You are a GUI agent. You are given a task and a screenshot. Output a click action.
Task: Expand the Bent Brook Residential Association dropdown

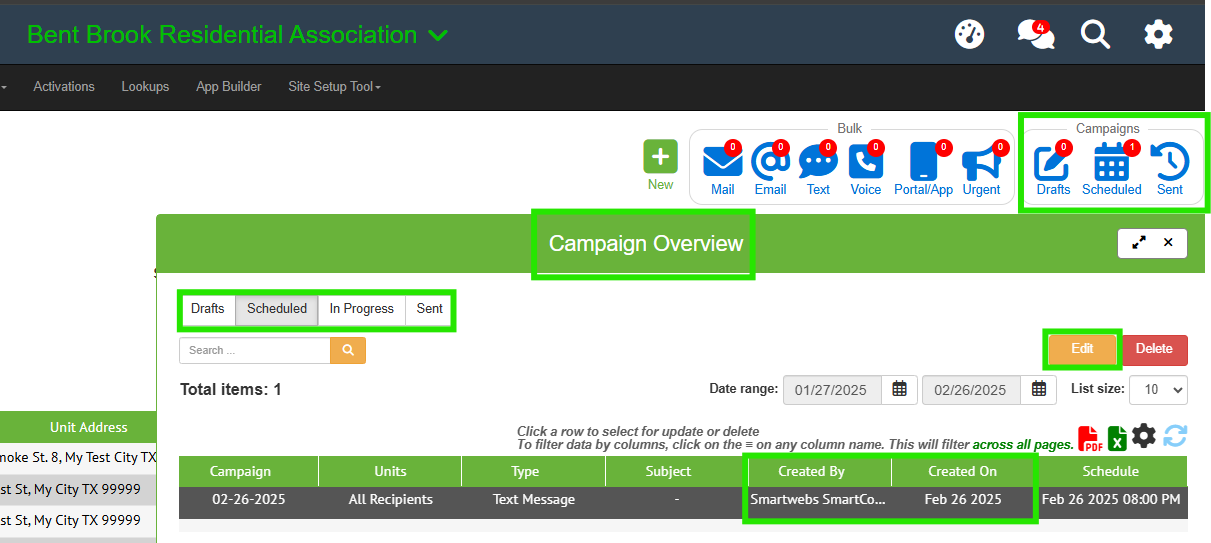click(437, 36)
